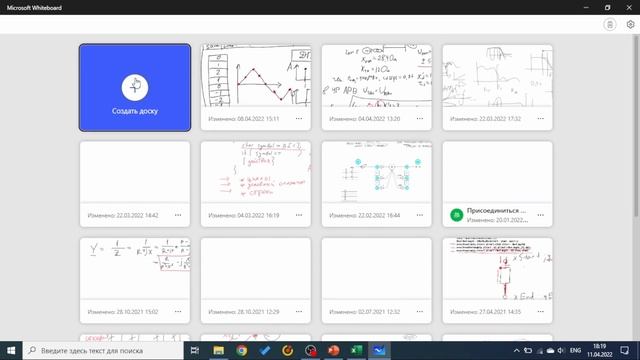Launch Excel from the taskbar
Image resolution: width=640 pixels, height=360 pixels.
tap(356, 351)
